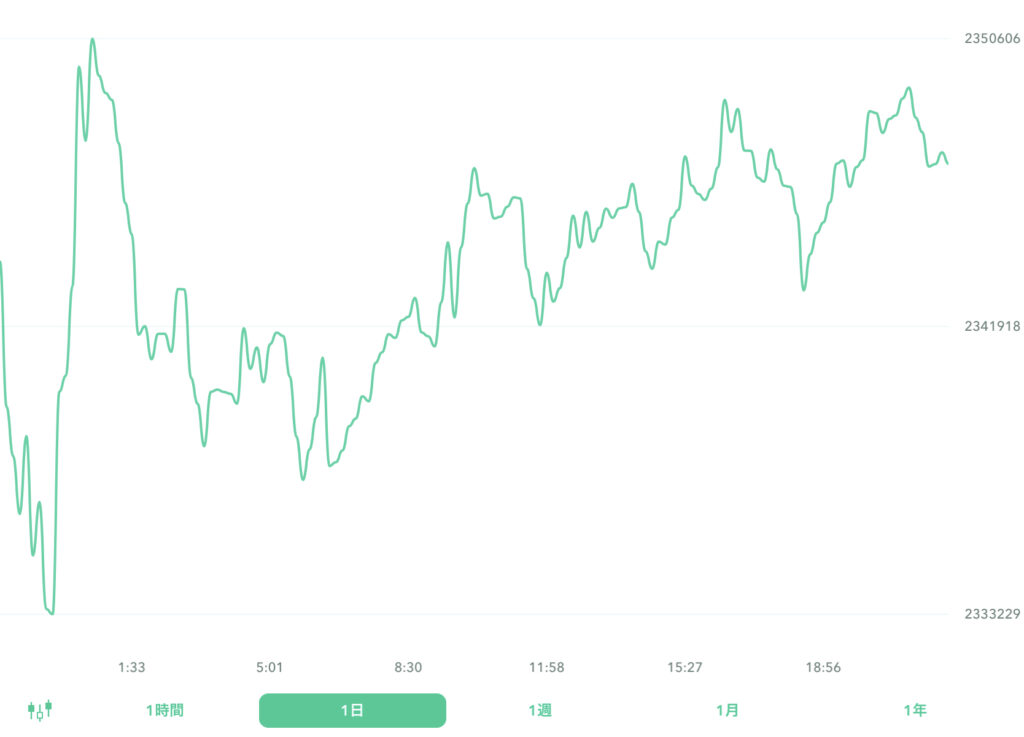
Task: Select the highlighted 1日 range button
Action: click(x=352, y=711)
